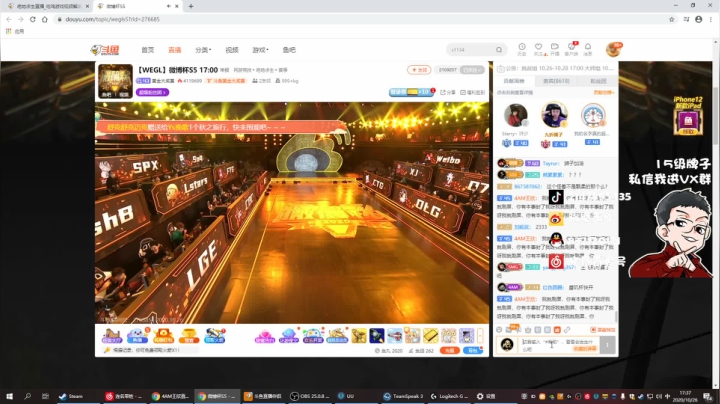Expand the 游戏 dropdown in header
720x404 pixels.
click(x=260, y=50)
